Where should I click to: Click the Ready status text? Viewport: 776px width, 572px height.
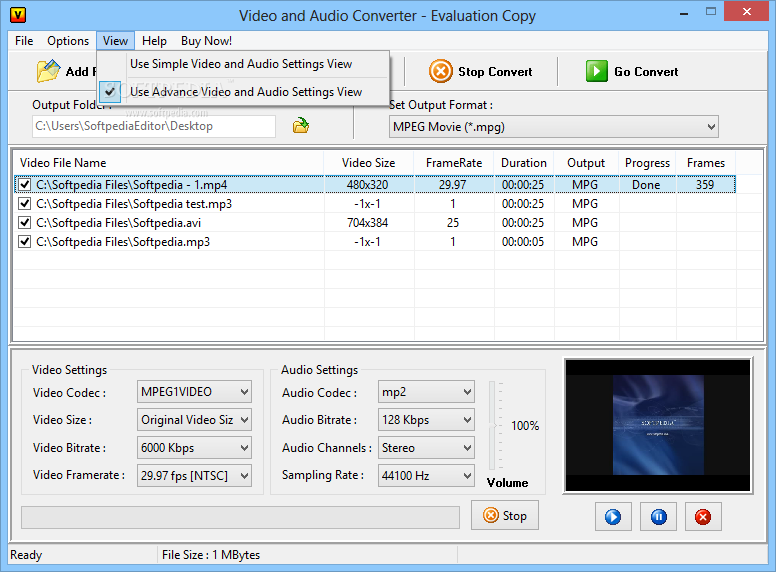pos(26,555)
